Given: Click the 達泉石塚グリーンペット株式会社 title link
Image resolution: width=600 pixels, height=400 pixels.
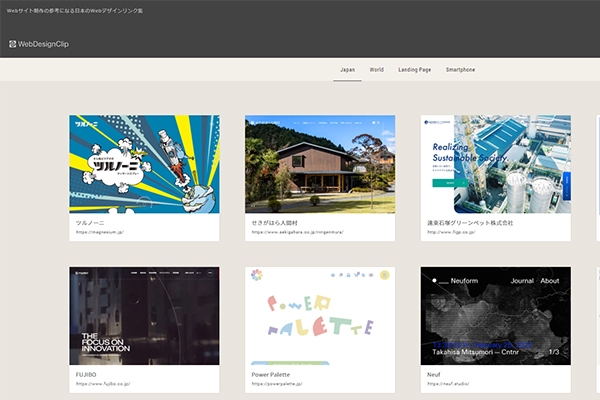Looking at the screenshot, I should pyautogui.click(x=470, y=222).
